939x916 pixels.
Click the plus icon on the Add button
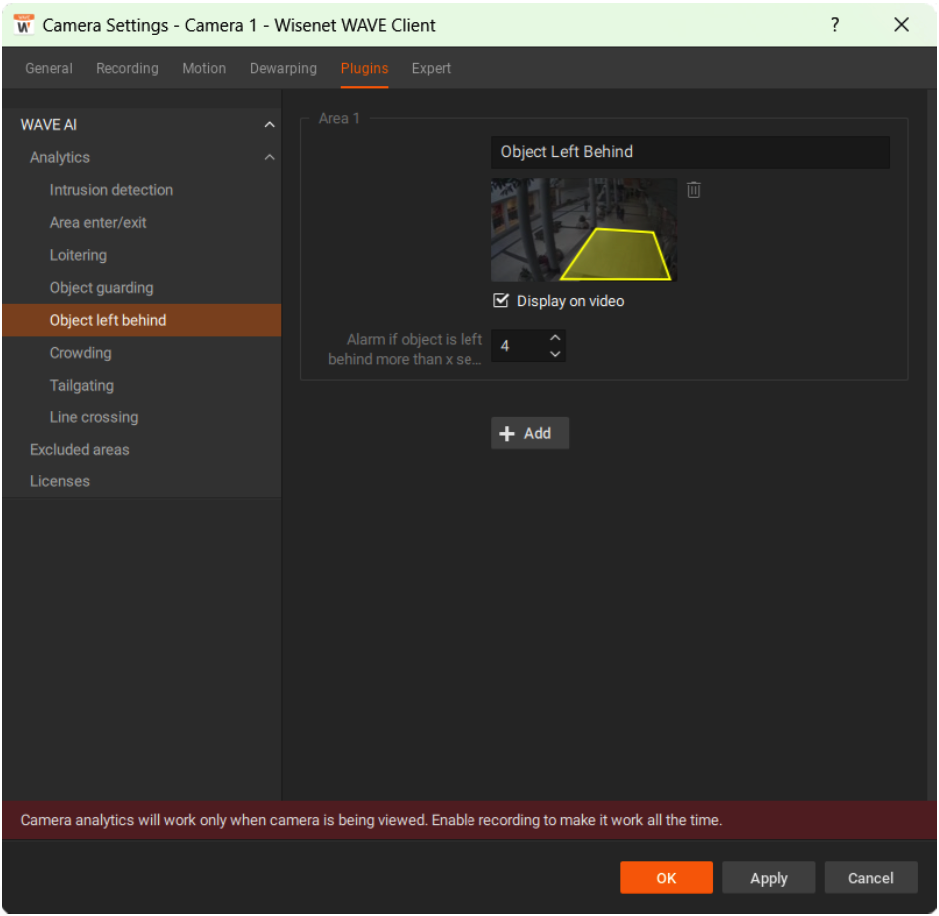(507, 433)
